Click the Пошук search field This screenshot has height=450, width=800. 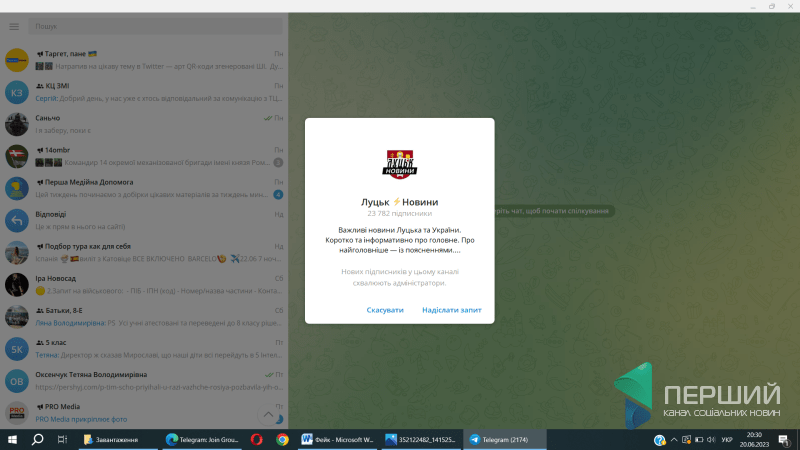click(150, 26)
